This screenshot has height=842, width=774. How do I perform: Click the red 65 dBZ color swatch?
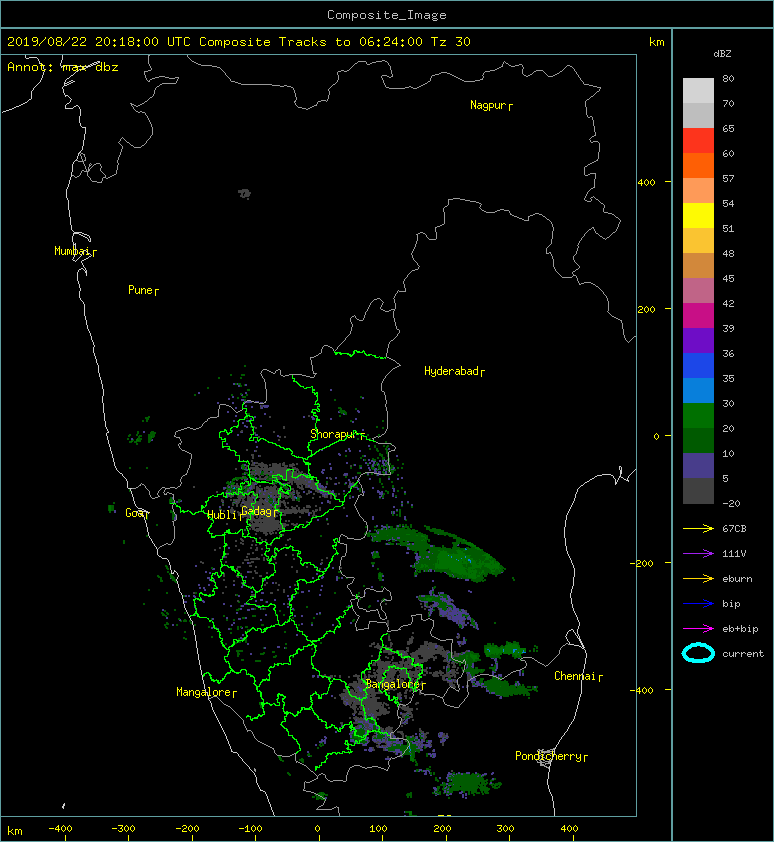pos(698,140)
